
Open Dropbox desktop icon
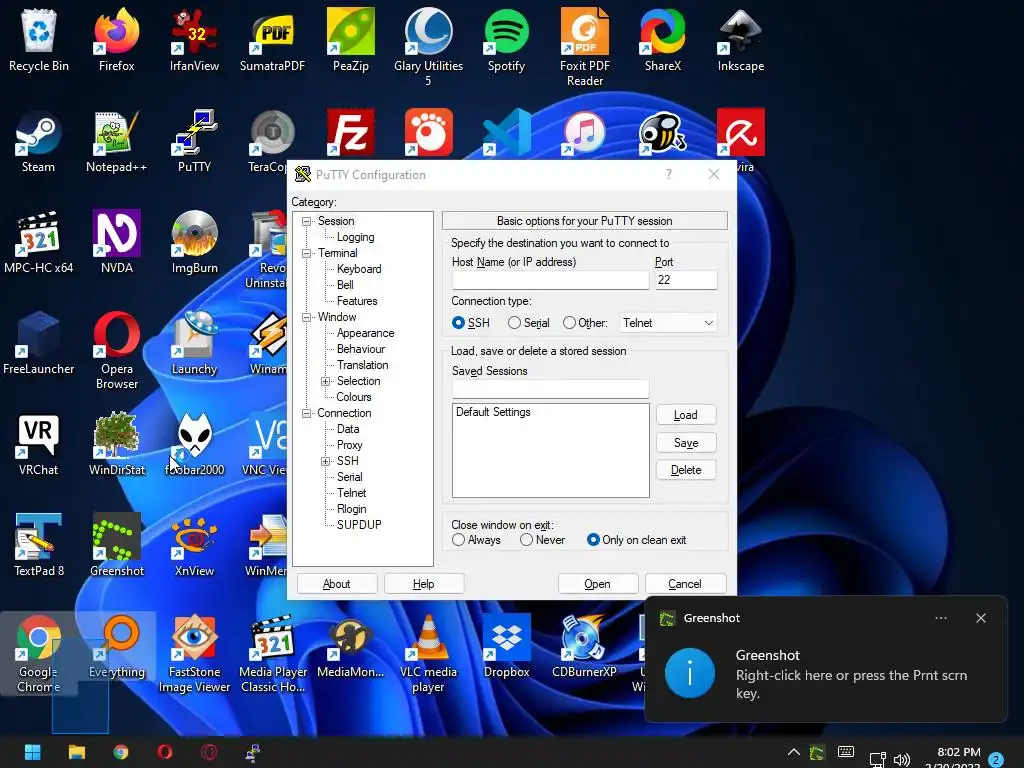[x=506, y=647]
